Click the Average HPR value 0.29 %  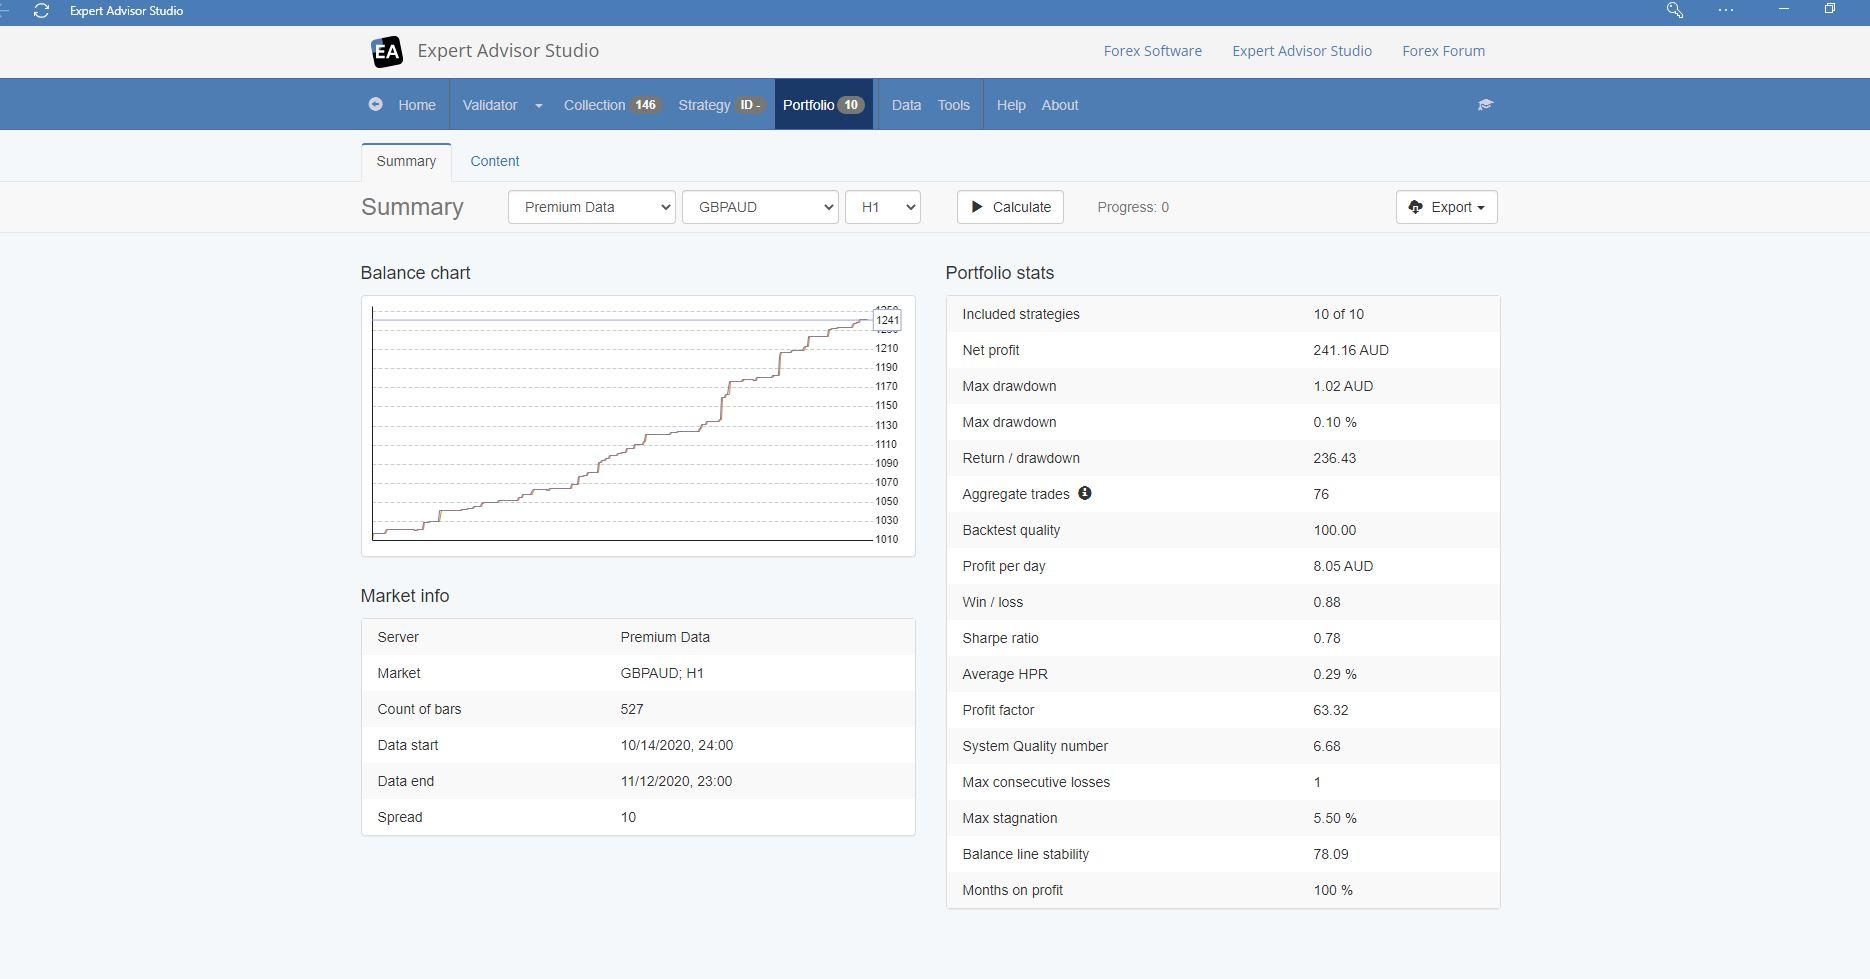(x=1335, y=674)
